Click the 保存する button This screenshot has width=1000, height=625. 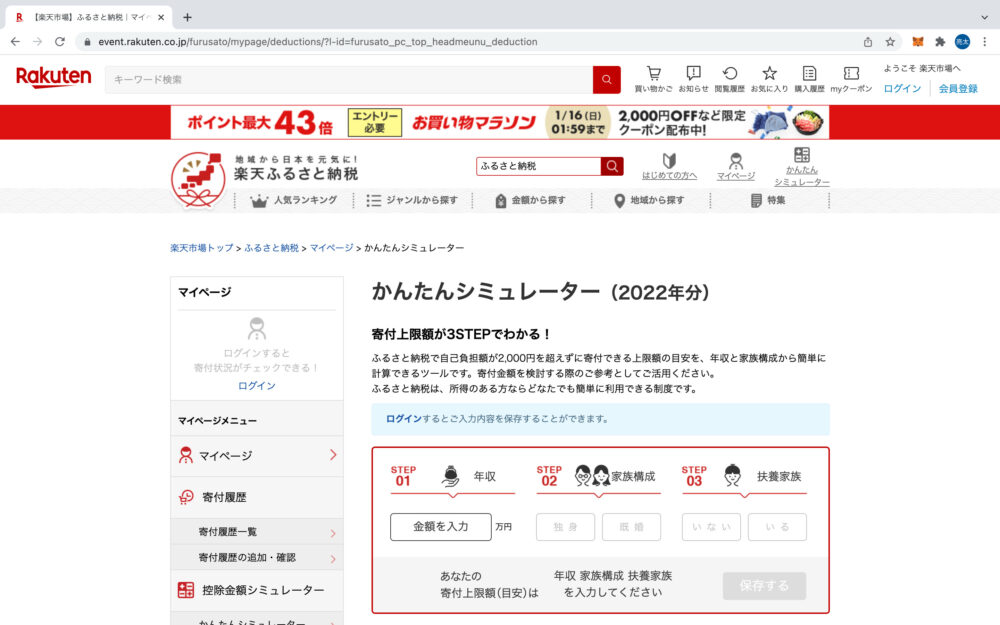point(764,585)
